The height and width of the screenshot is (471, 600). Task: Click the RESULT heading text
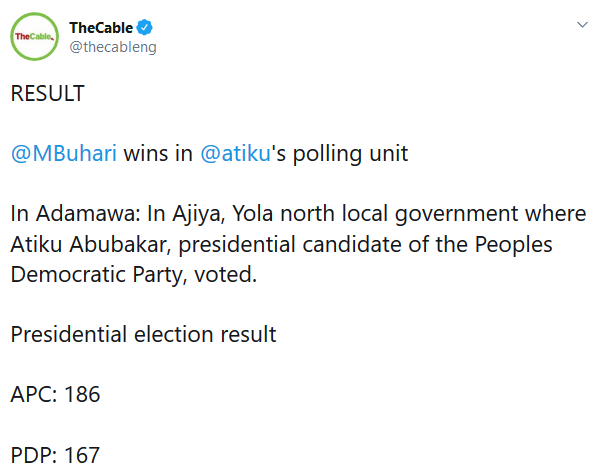[47, 94]
